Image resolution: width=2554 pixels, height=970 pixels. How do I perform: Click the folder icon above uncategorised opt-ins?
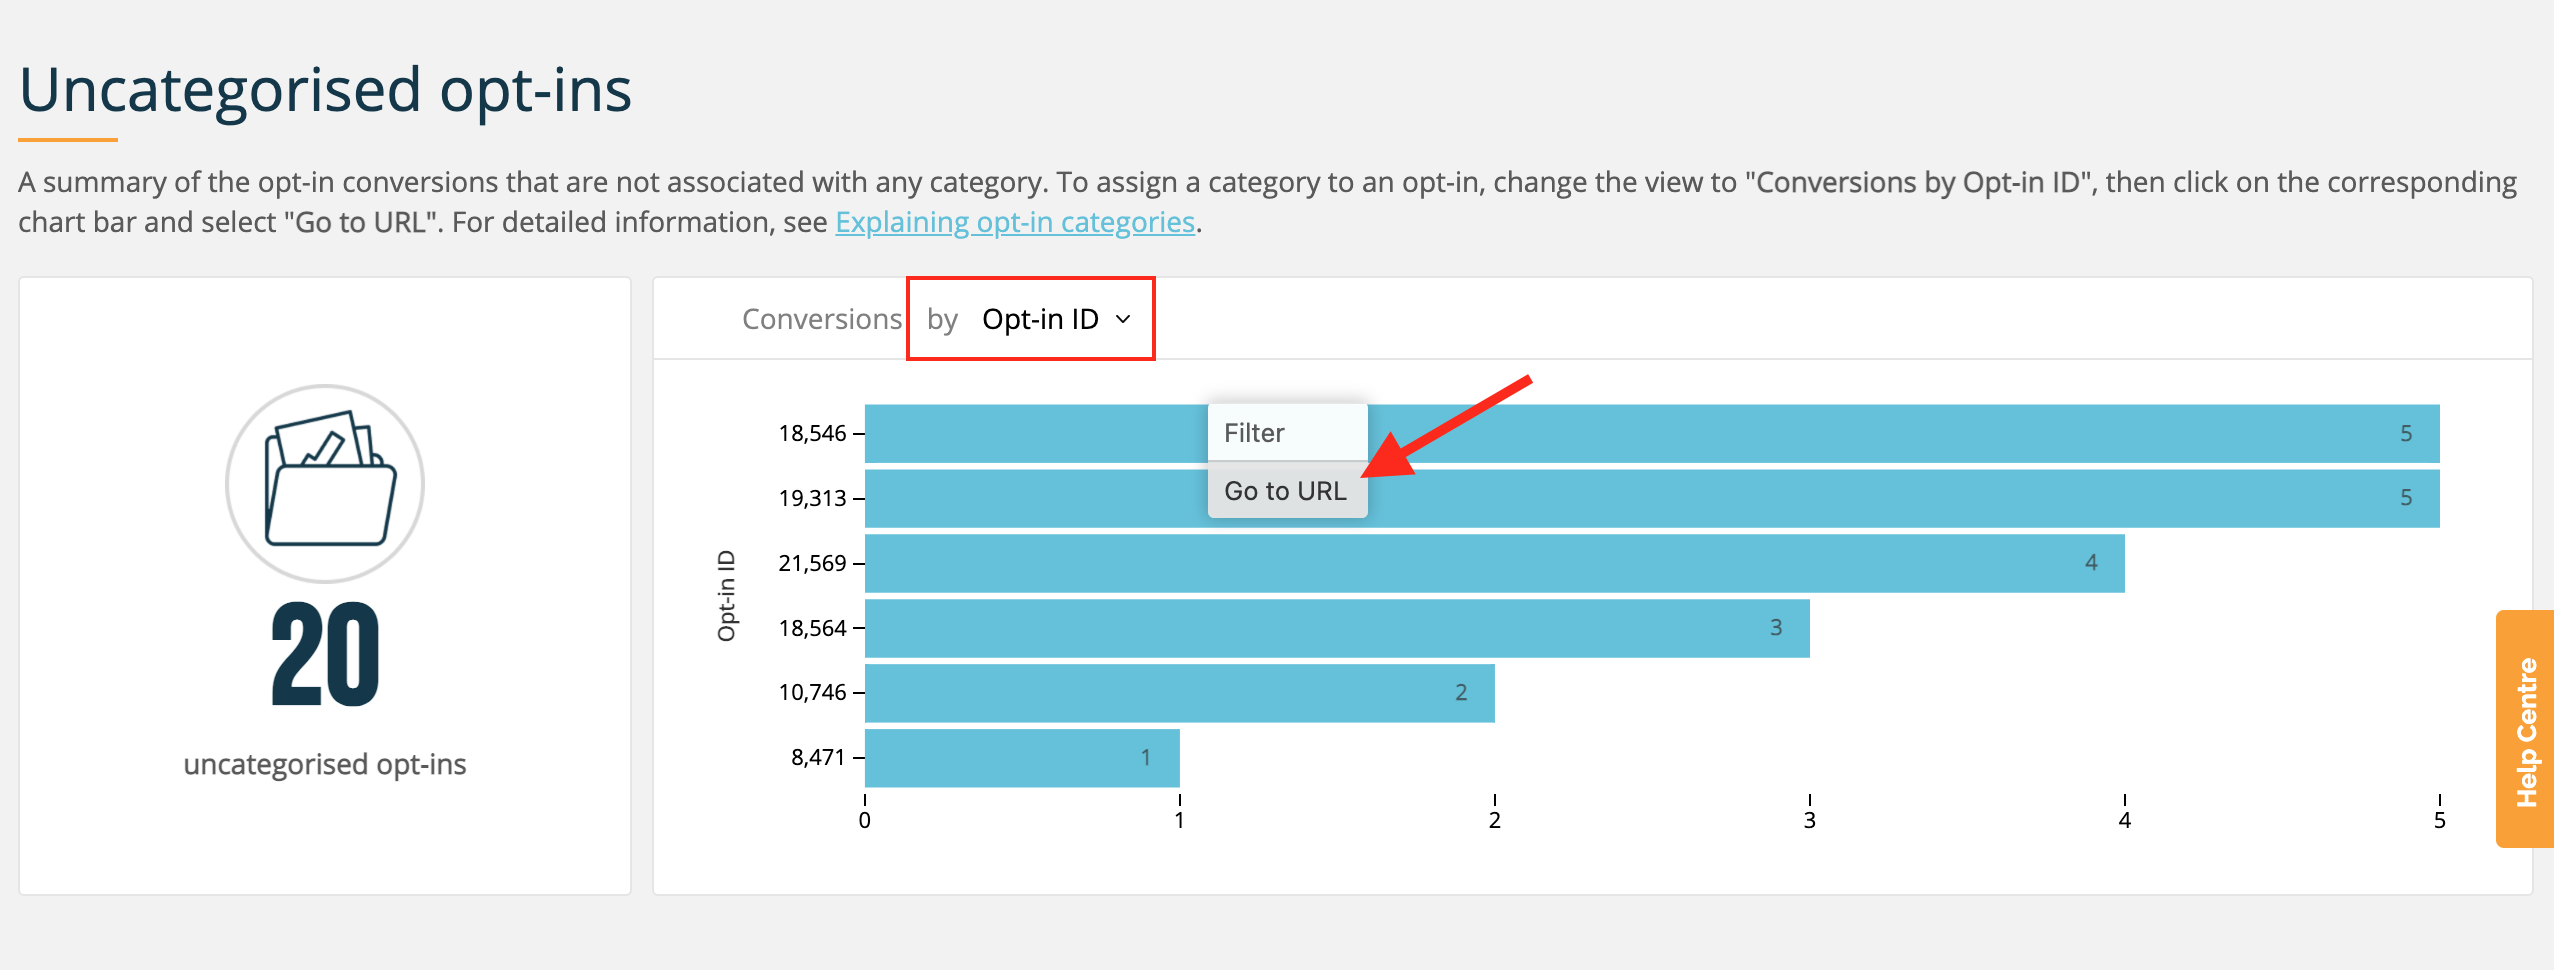click(x=325, y=483)
